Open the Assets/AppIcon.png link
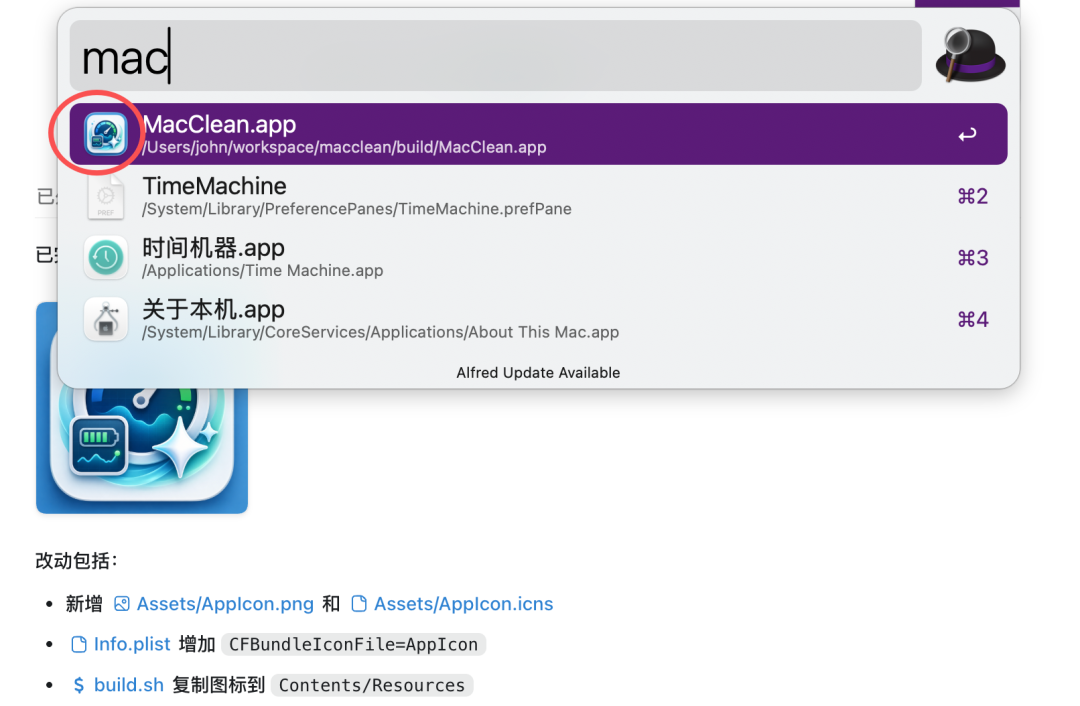Viewport: 1080px width, 706px height. point(225,604)
